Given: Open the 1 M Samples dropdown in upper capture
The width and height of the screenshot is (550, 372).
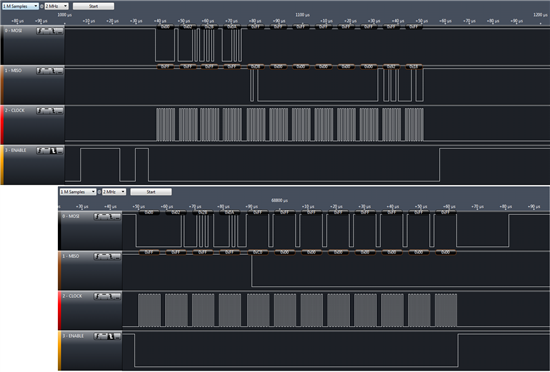Looking at the screenshot, I should click(20, 6).
